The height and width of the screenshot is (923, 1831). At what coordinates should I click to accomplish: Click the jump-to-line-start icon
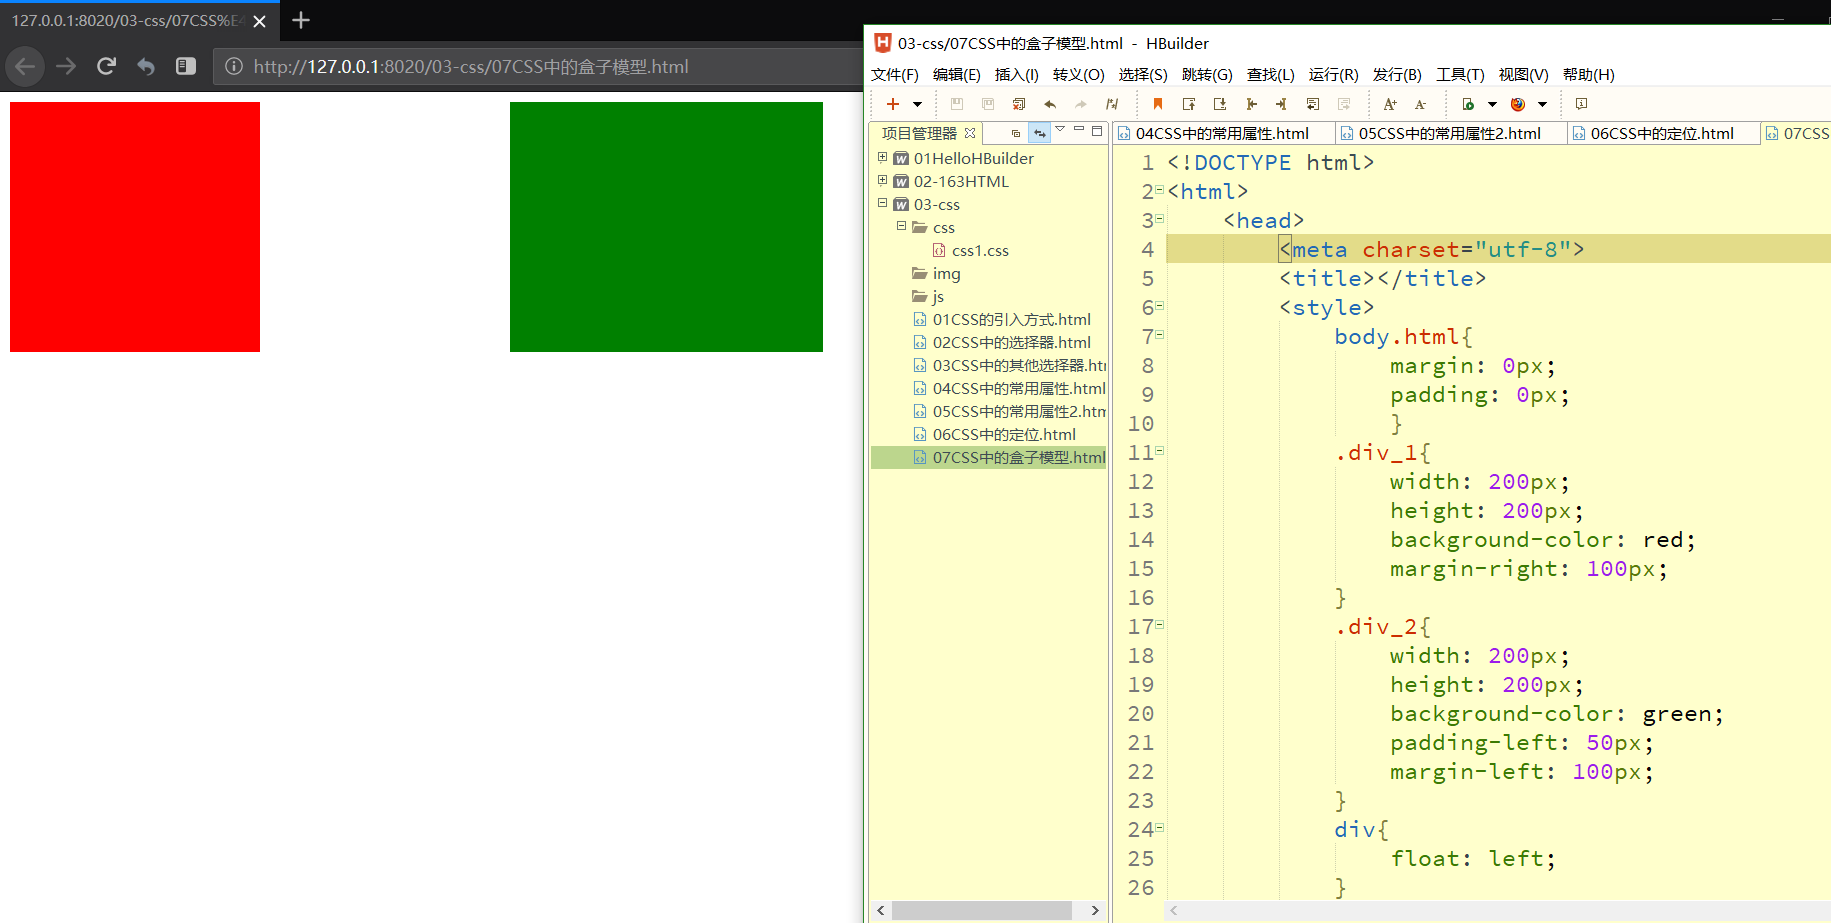1251,104
